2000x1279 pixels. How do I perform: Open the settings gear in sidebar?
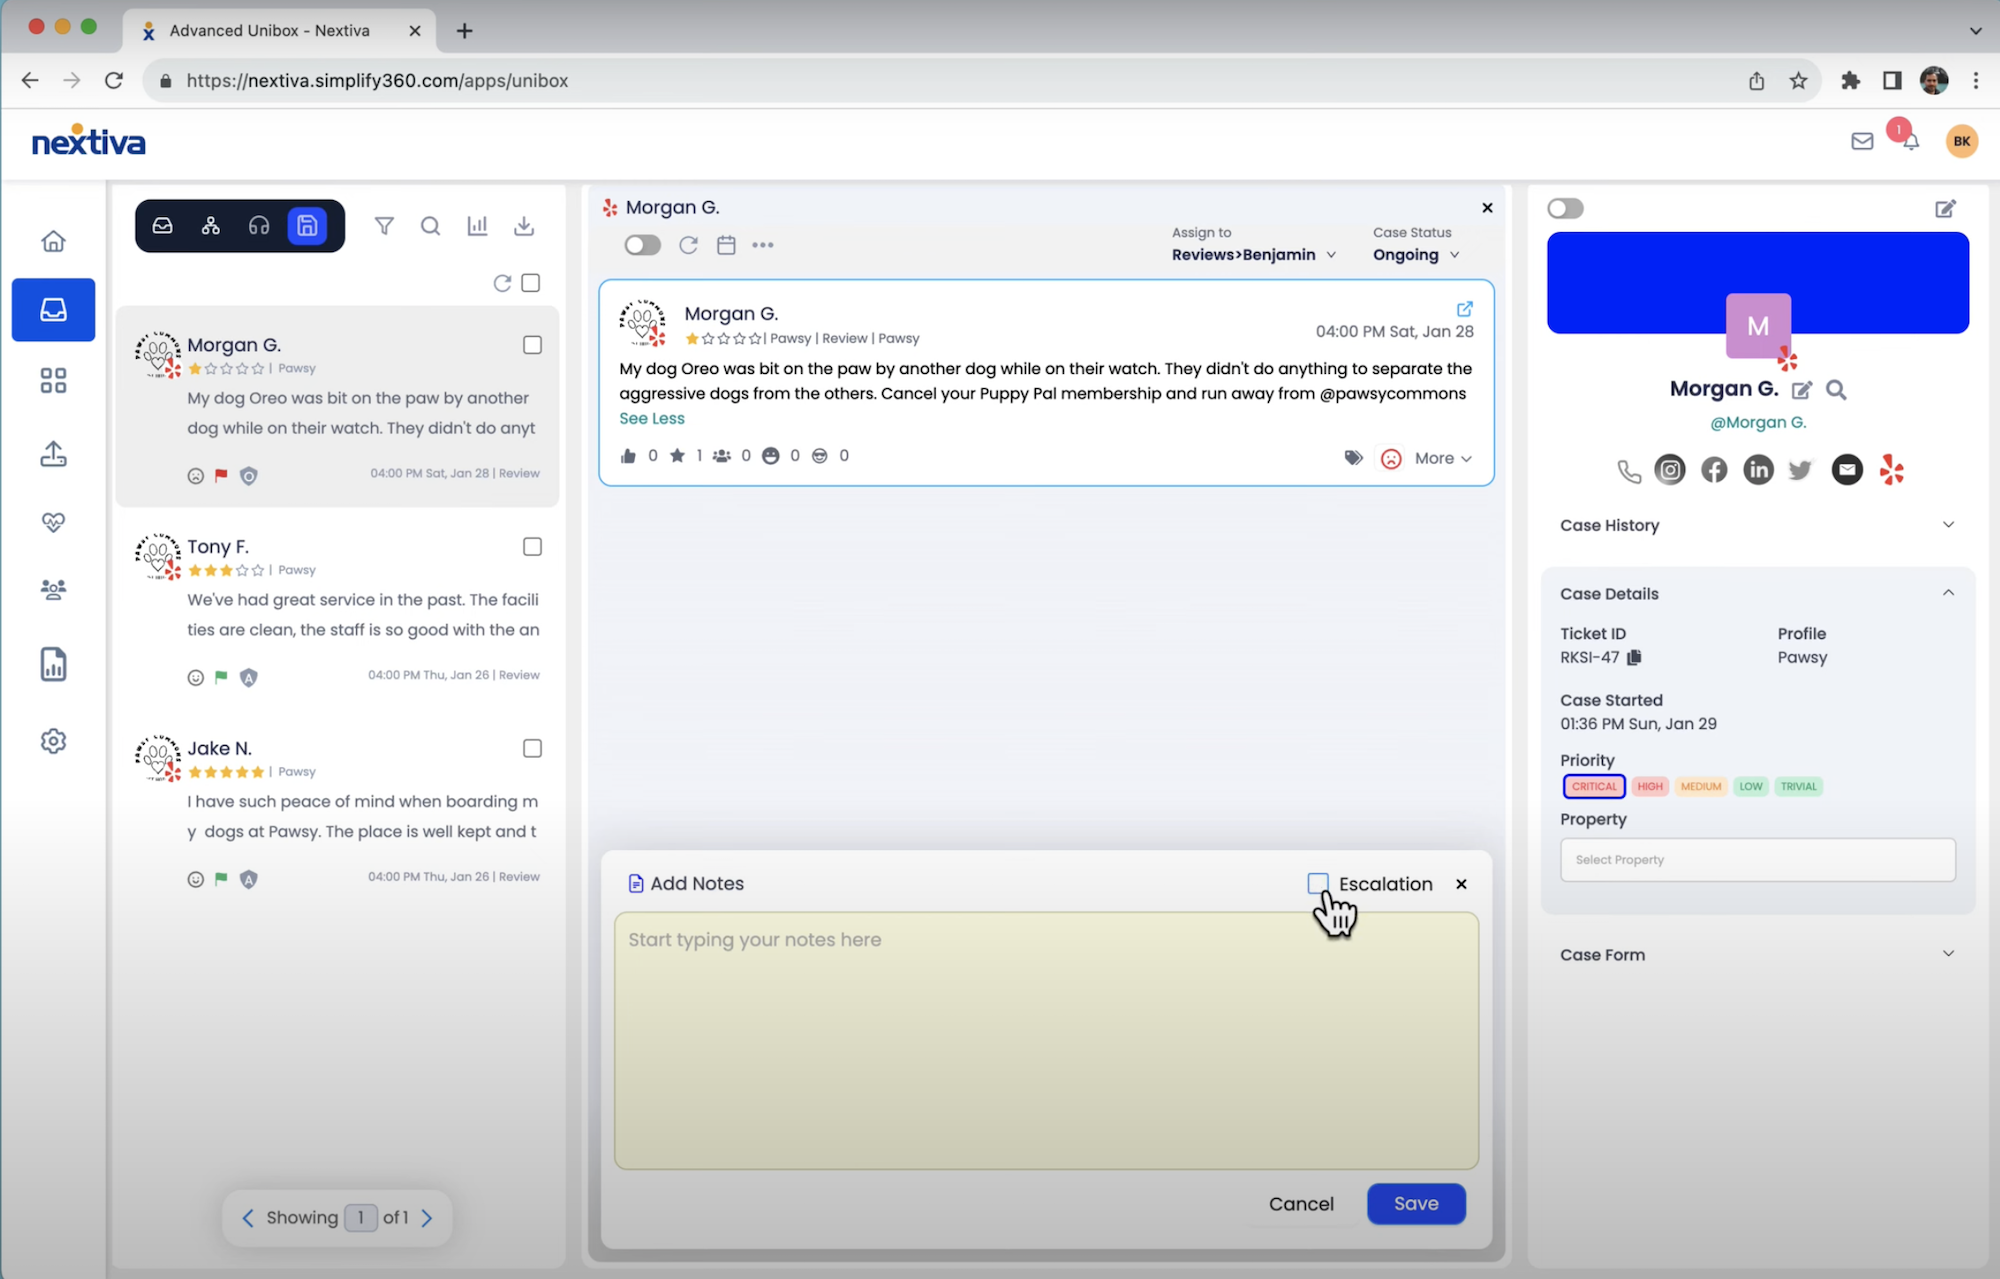coord(53,741)
